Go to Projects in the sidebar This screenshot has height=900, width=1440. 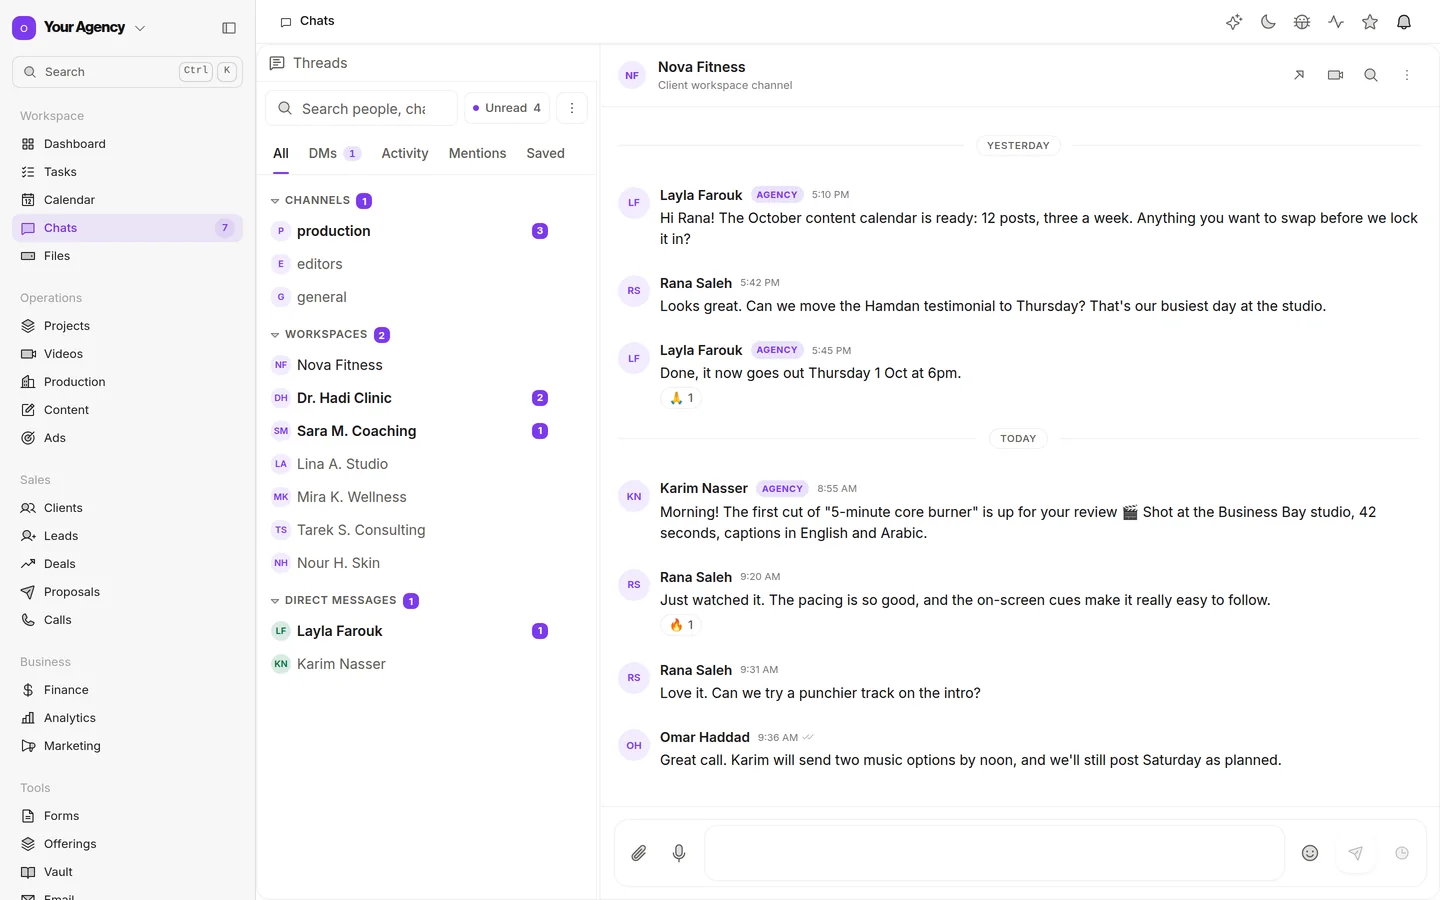(x=127, y=326)
